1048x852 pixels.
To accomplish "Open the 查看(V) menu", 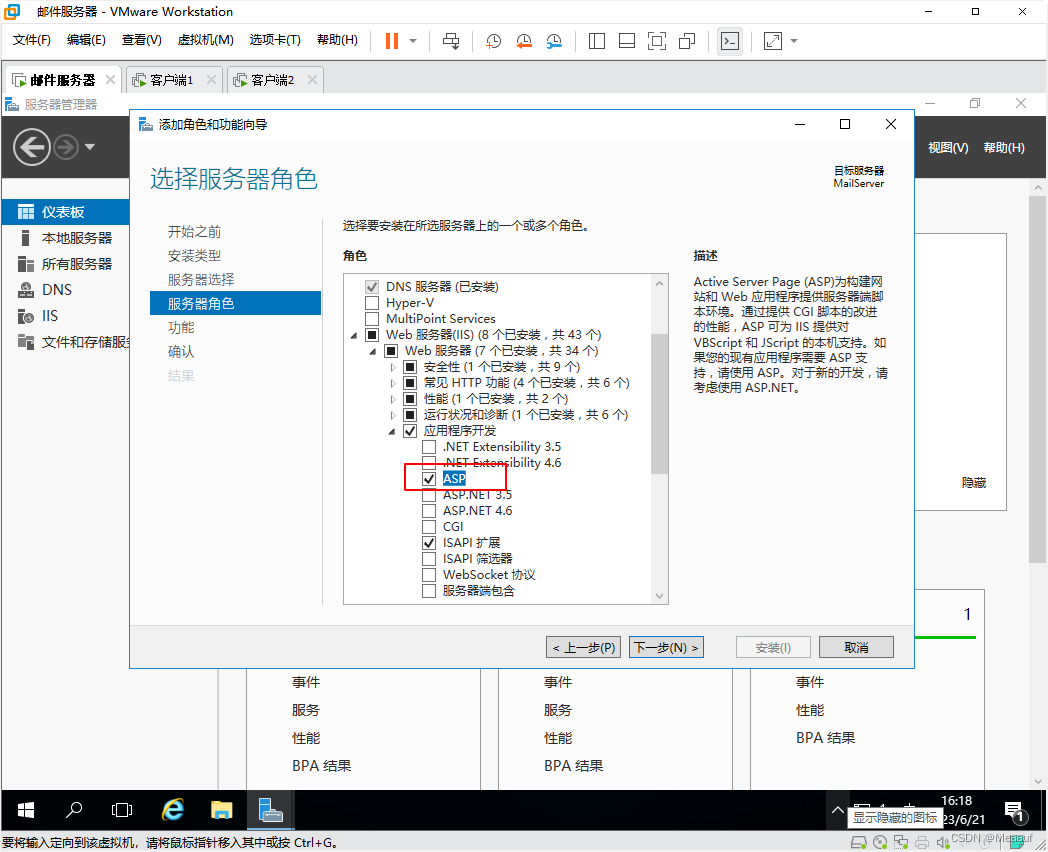I will [142, 40].
